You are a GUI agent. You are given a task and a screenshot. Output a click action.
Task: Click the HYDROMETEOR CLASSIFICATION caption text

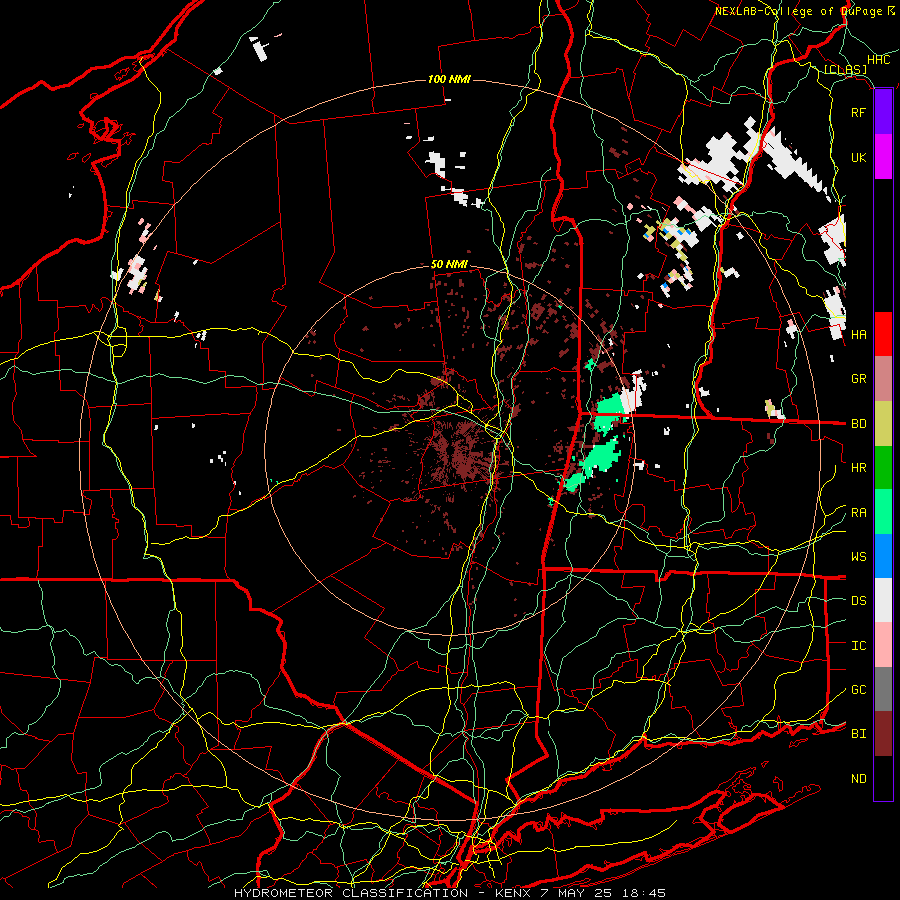point(351,893)
